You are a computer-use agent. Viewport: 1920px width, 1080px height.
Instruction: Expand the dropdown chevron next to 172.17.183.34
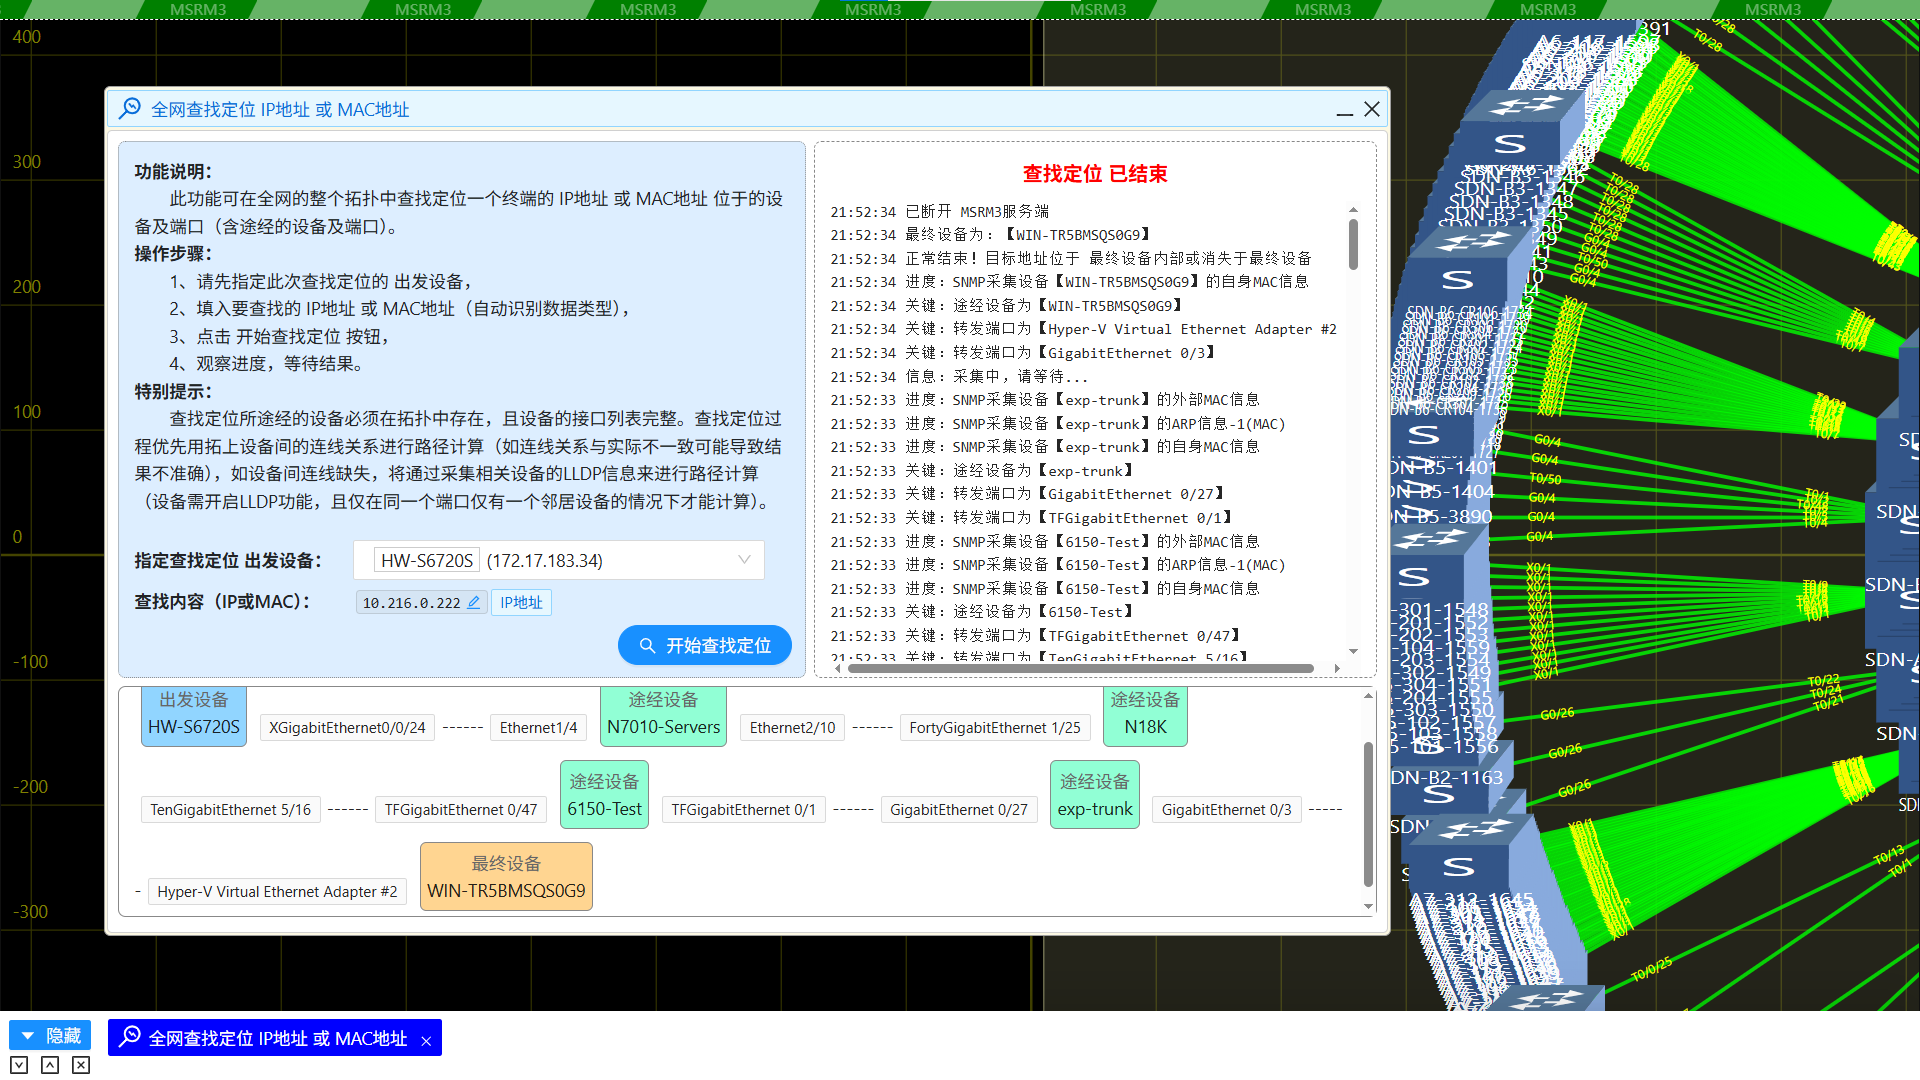744,560
